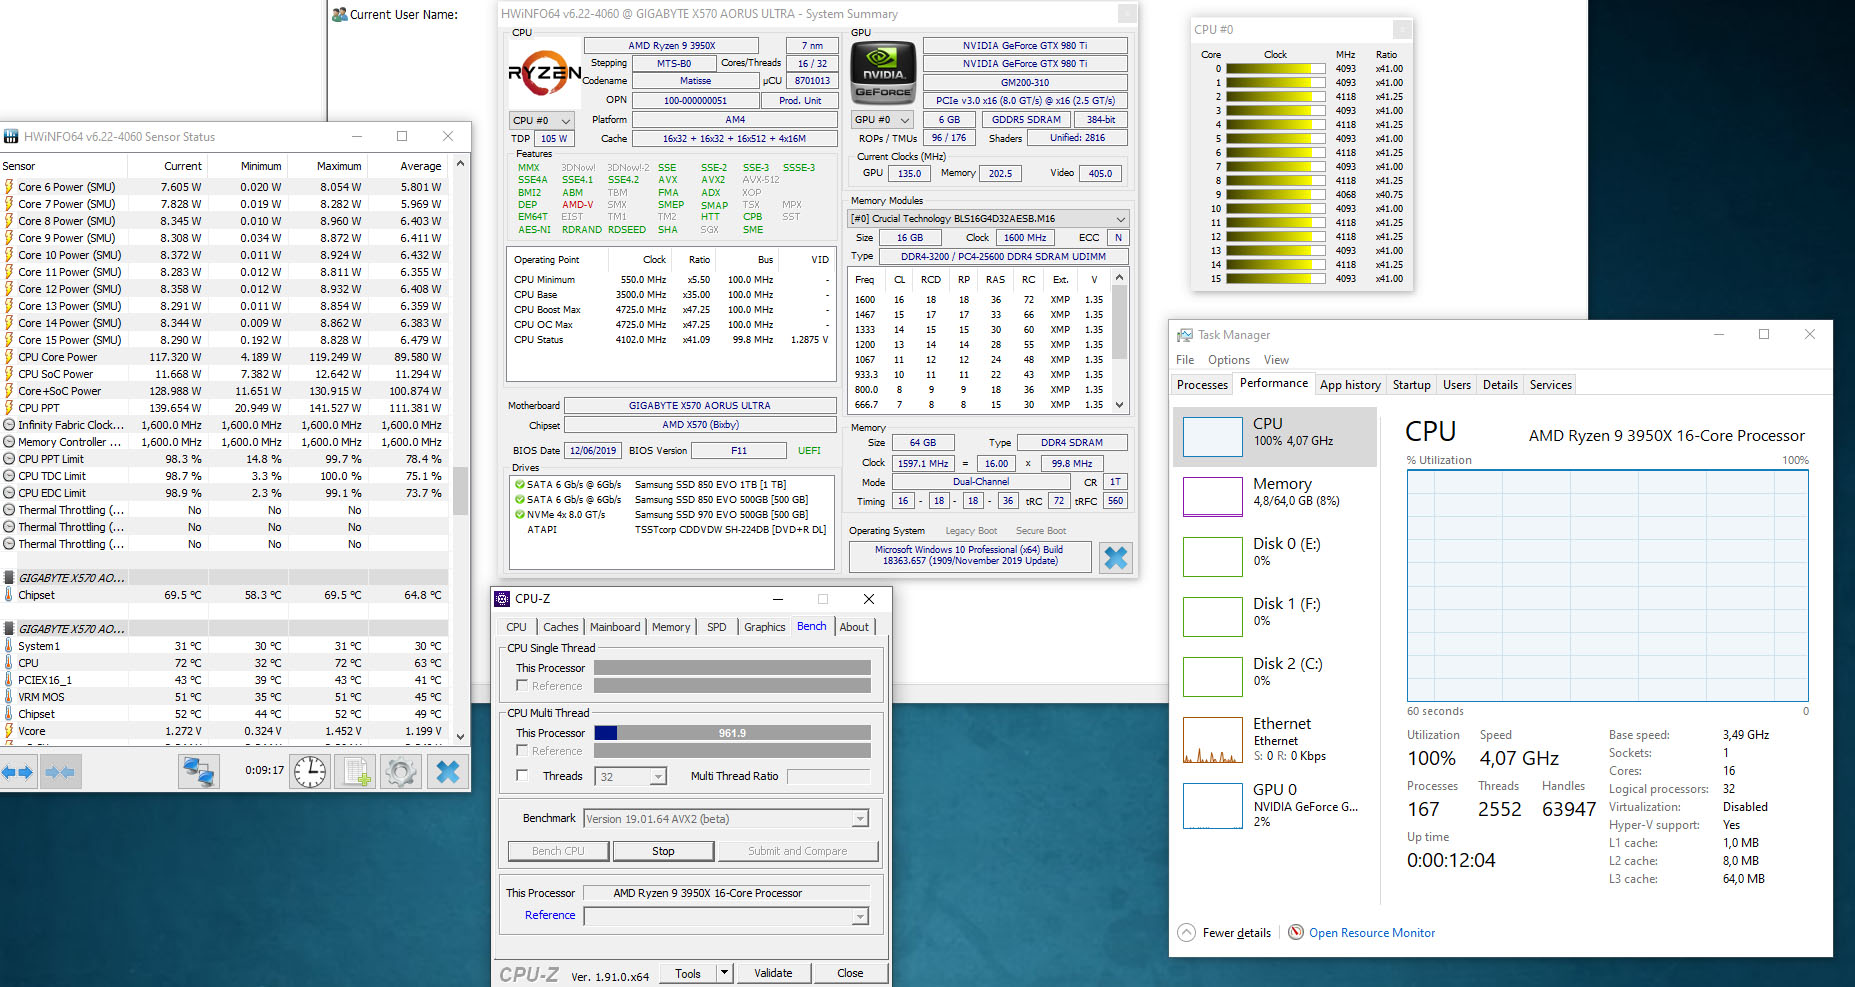Image resolution: width=1855 pixels, height=987 pixels.
Task: Open the Options menu in Task Manager
Action: [x=1228, y=360]
